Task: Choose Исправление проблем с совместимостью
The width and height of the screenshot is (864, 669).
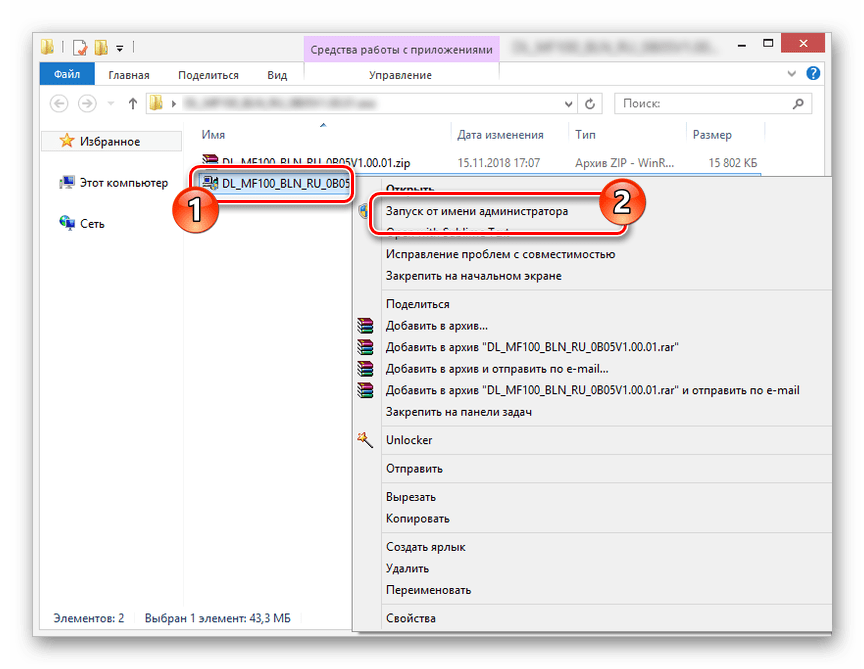Action: coord(500,254)
